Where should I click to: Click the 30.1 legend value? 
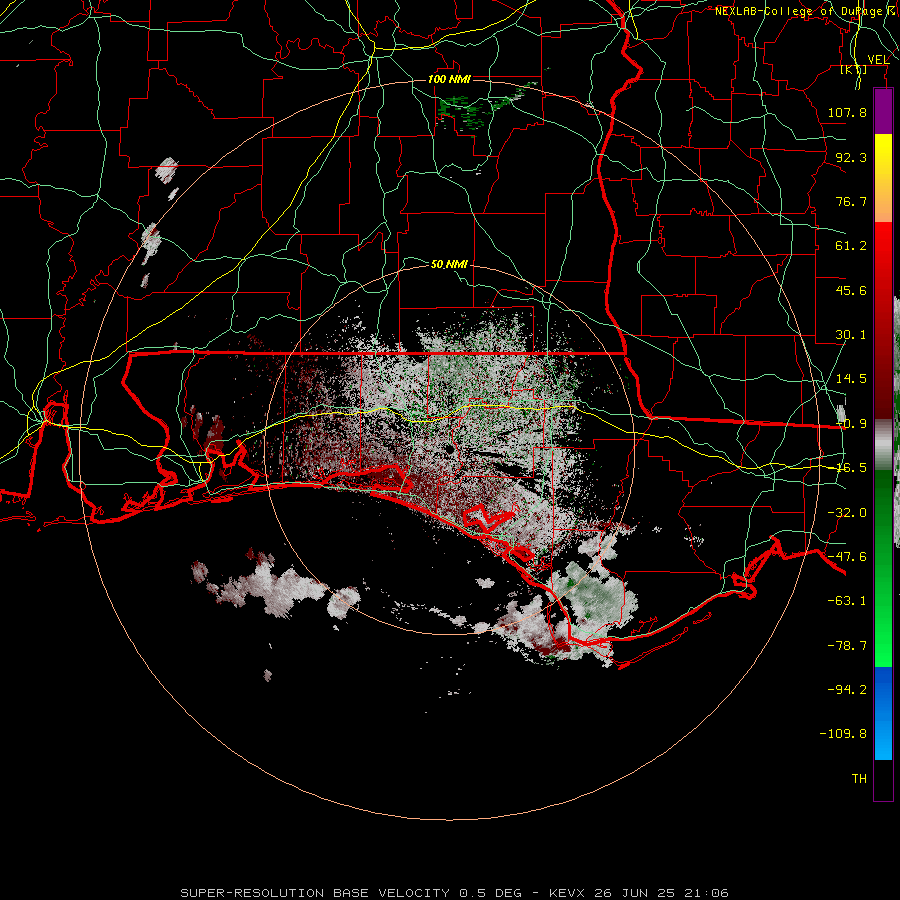pyautogui.click(x=851, y=335)
